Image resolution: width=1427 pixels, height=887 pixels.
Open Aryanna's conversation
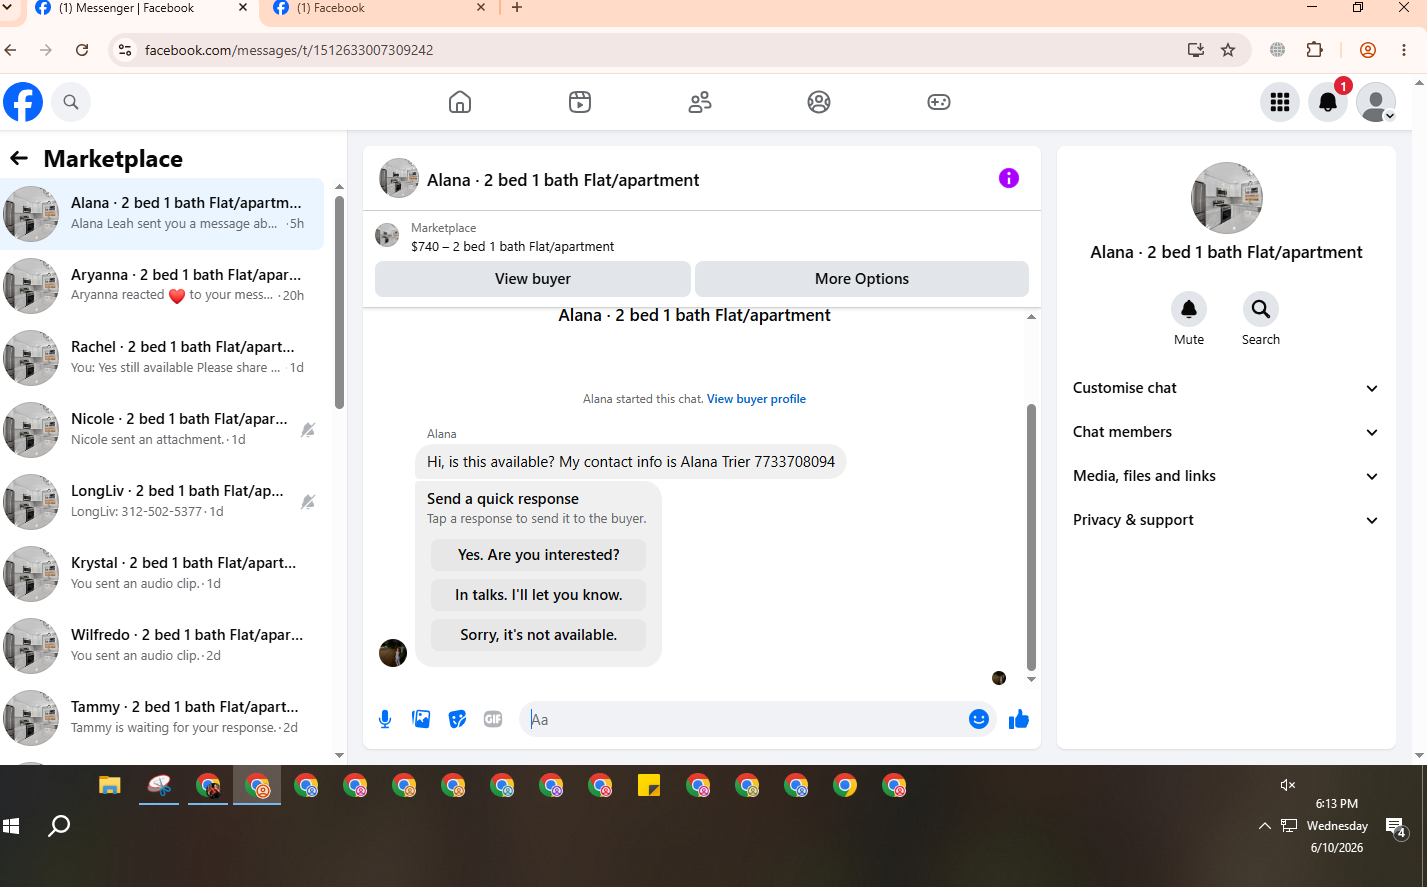click(162, 285)
